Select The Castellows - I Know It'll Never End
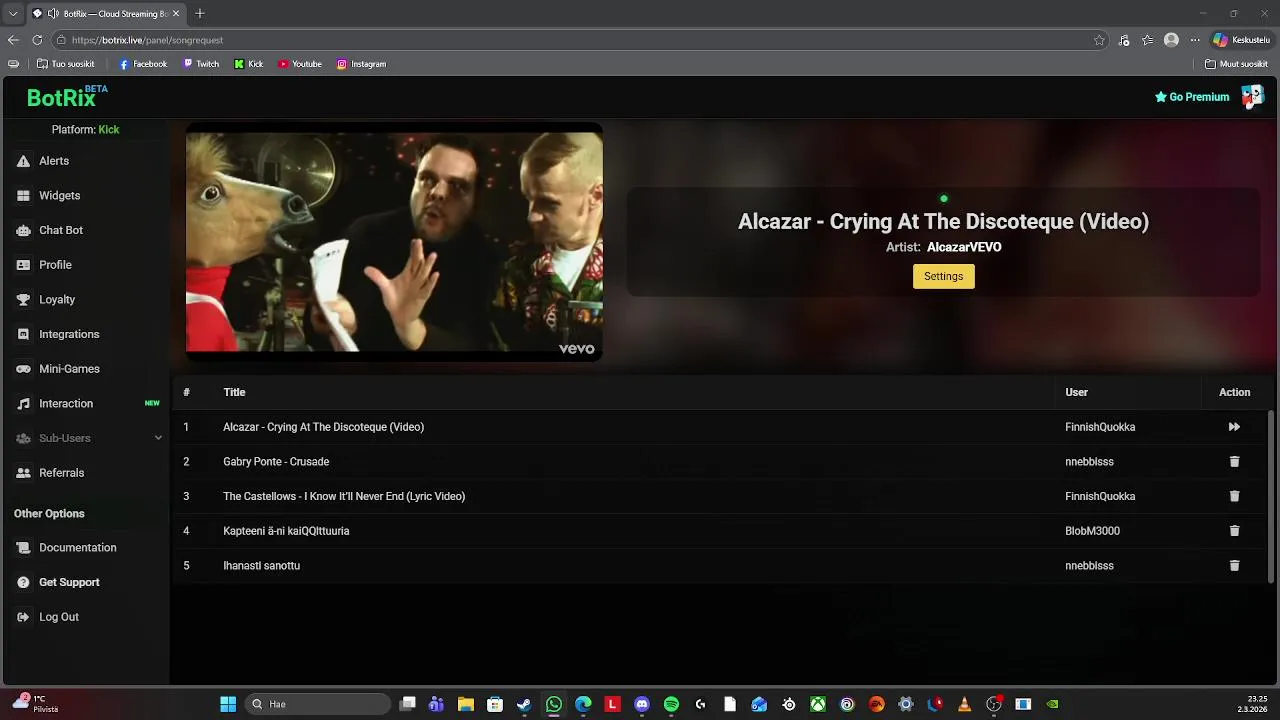Image resolution: width=1280 pixels, height=720 pixels. pos(344,496)
